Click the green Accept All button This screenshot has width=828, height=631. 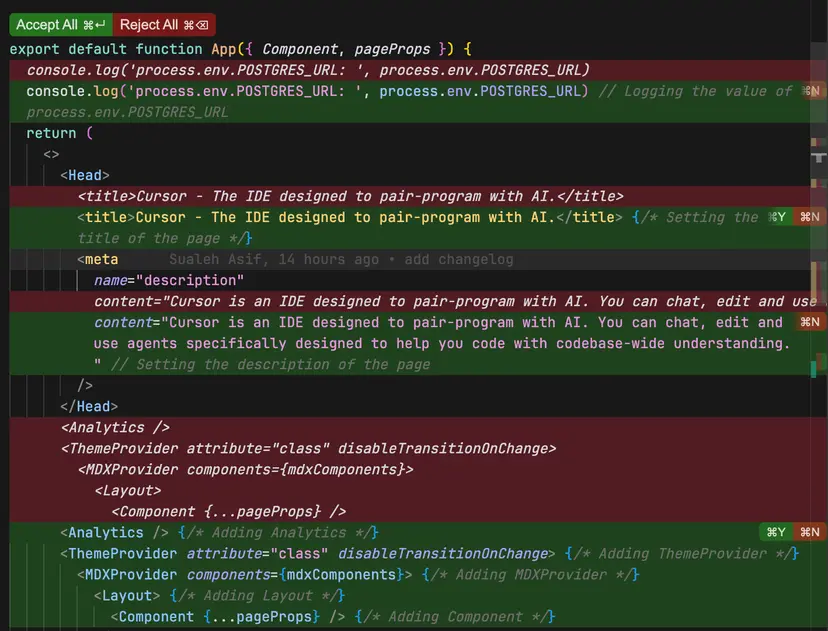[x=61, y=25]
